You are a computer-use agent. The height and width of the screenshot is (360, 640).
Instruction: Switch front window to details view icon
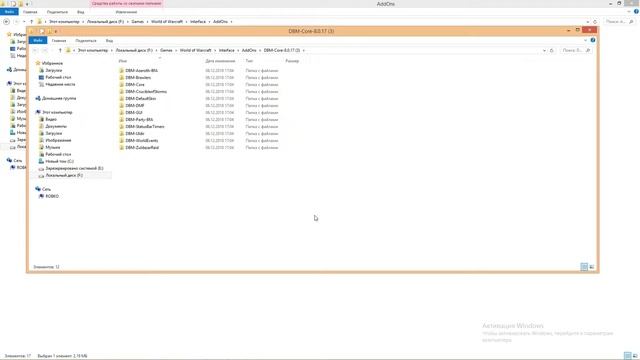(x=584, y=267)
